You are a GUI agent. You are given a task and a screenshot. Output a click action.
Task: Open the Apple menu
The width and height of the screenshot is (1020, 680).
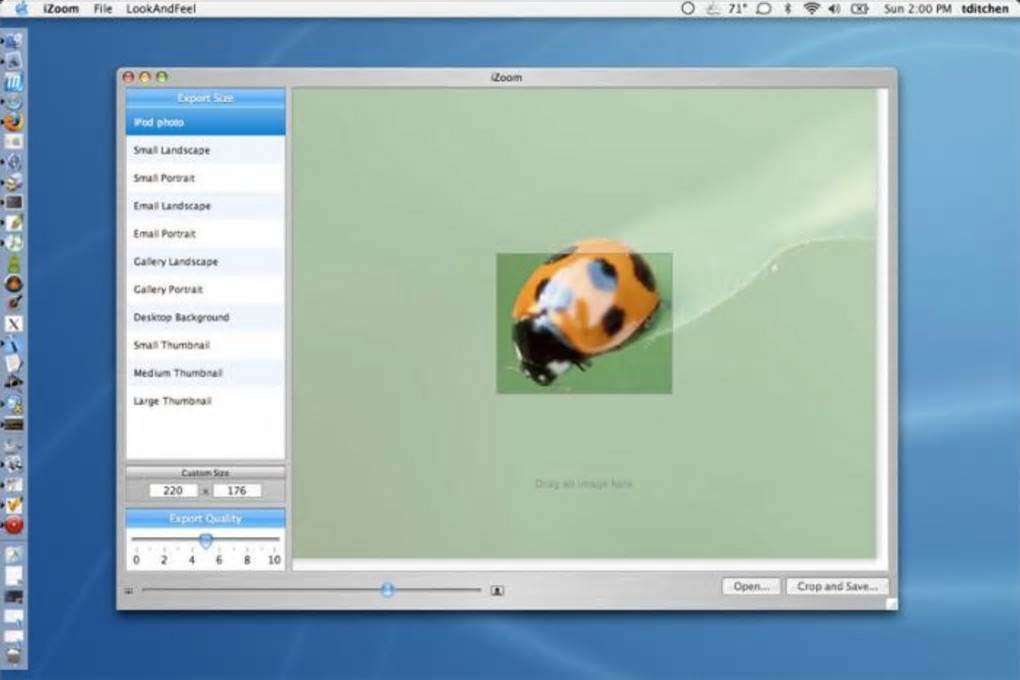21,8
